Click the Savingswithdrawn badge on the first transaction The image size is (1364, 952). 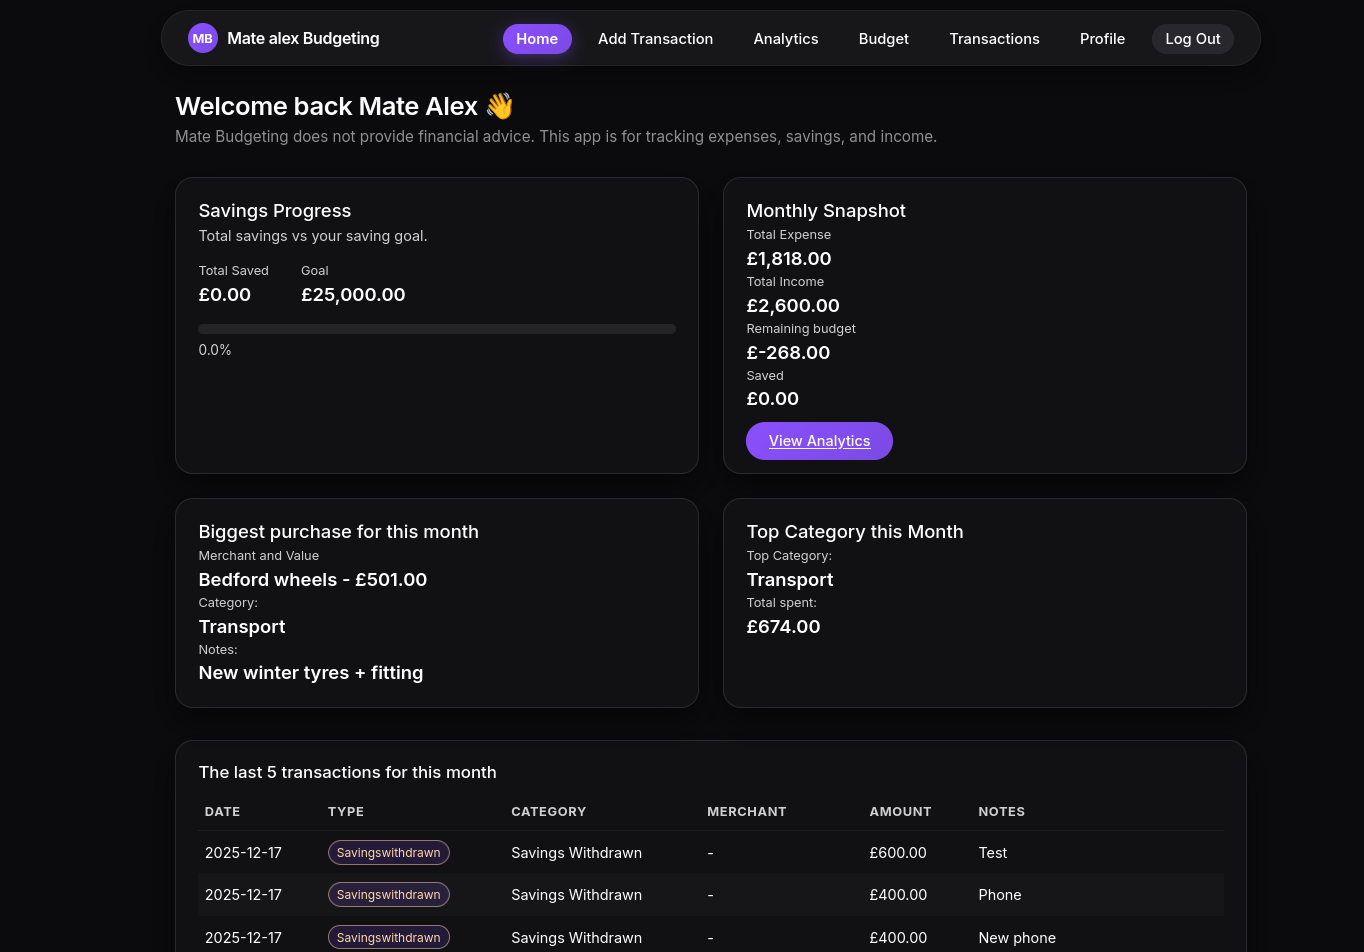388,852
